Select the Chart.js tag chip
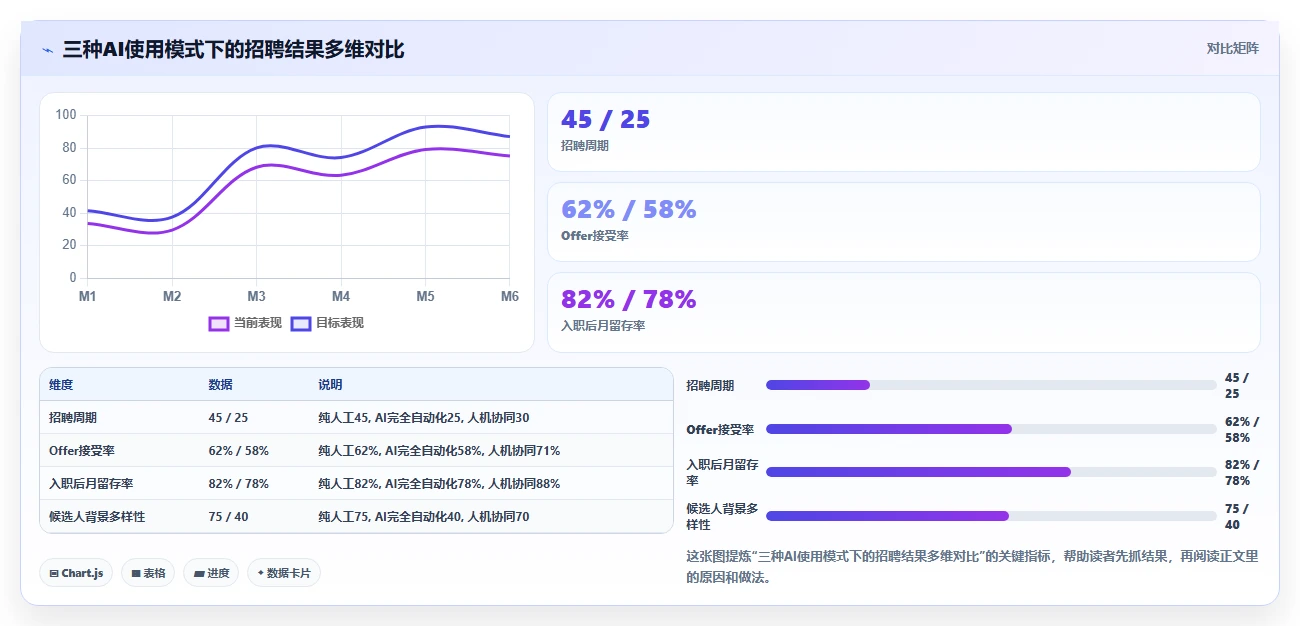1300x626 pixels. pyautogui.click(x=76, y=573)
